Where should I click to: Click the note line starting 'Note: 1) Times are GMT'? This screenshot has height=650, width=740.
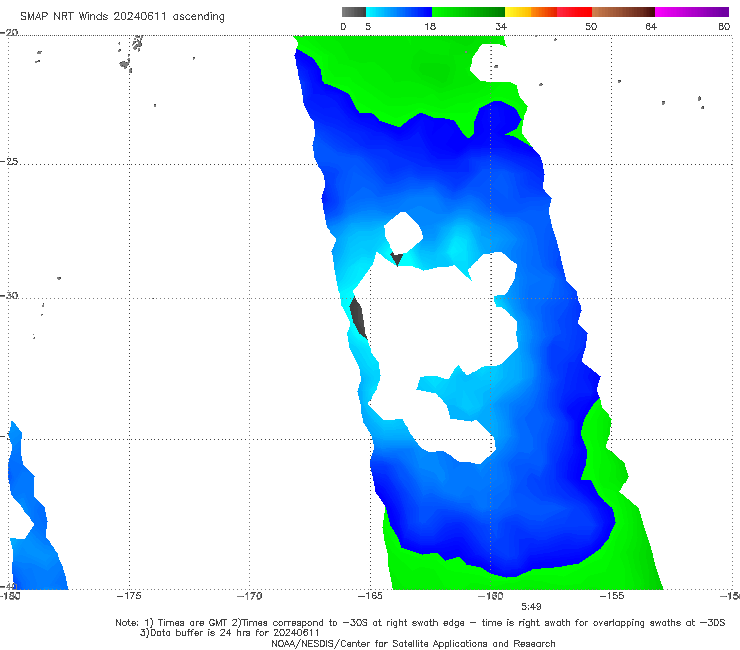[x=420, y=623]
